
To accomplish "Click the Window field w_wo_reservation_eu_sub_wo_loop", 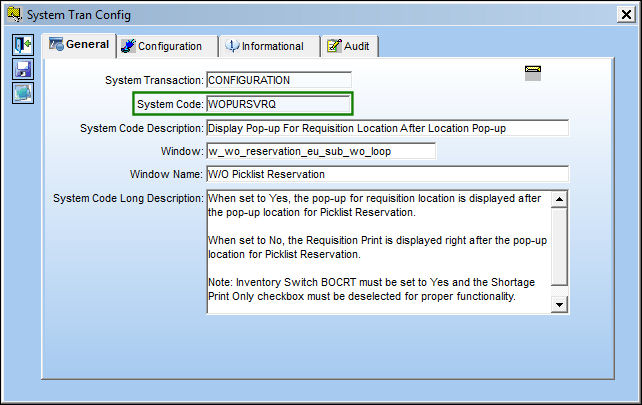I will [x=321, y=151].
